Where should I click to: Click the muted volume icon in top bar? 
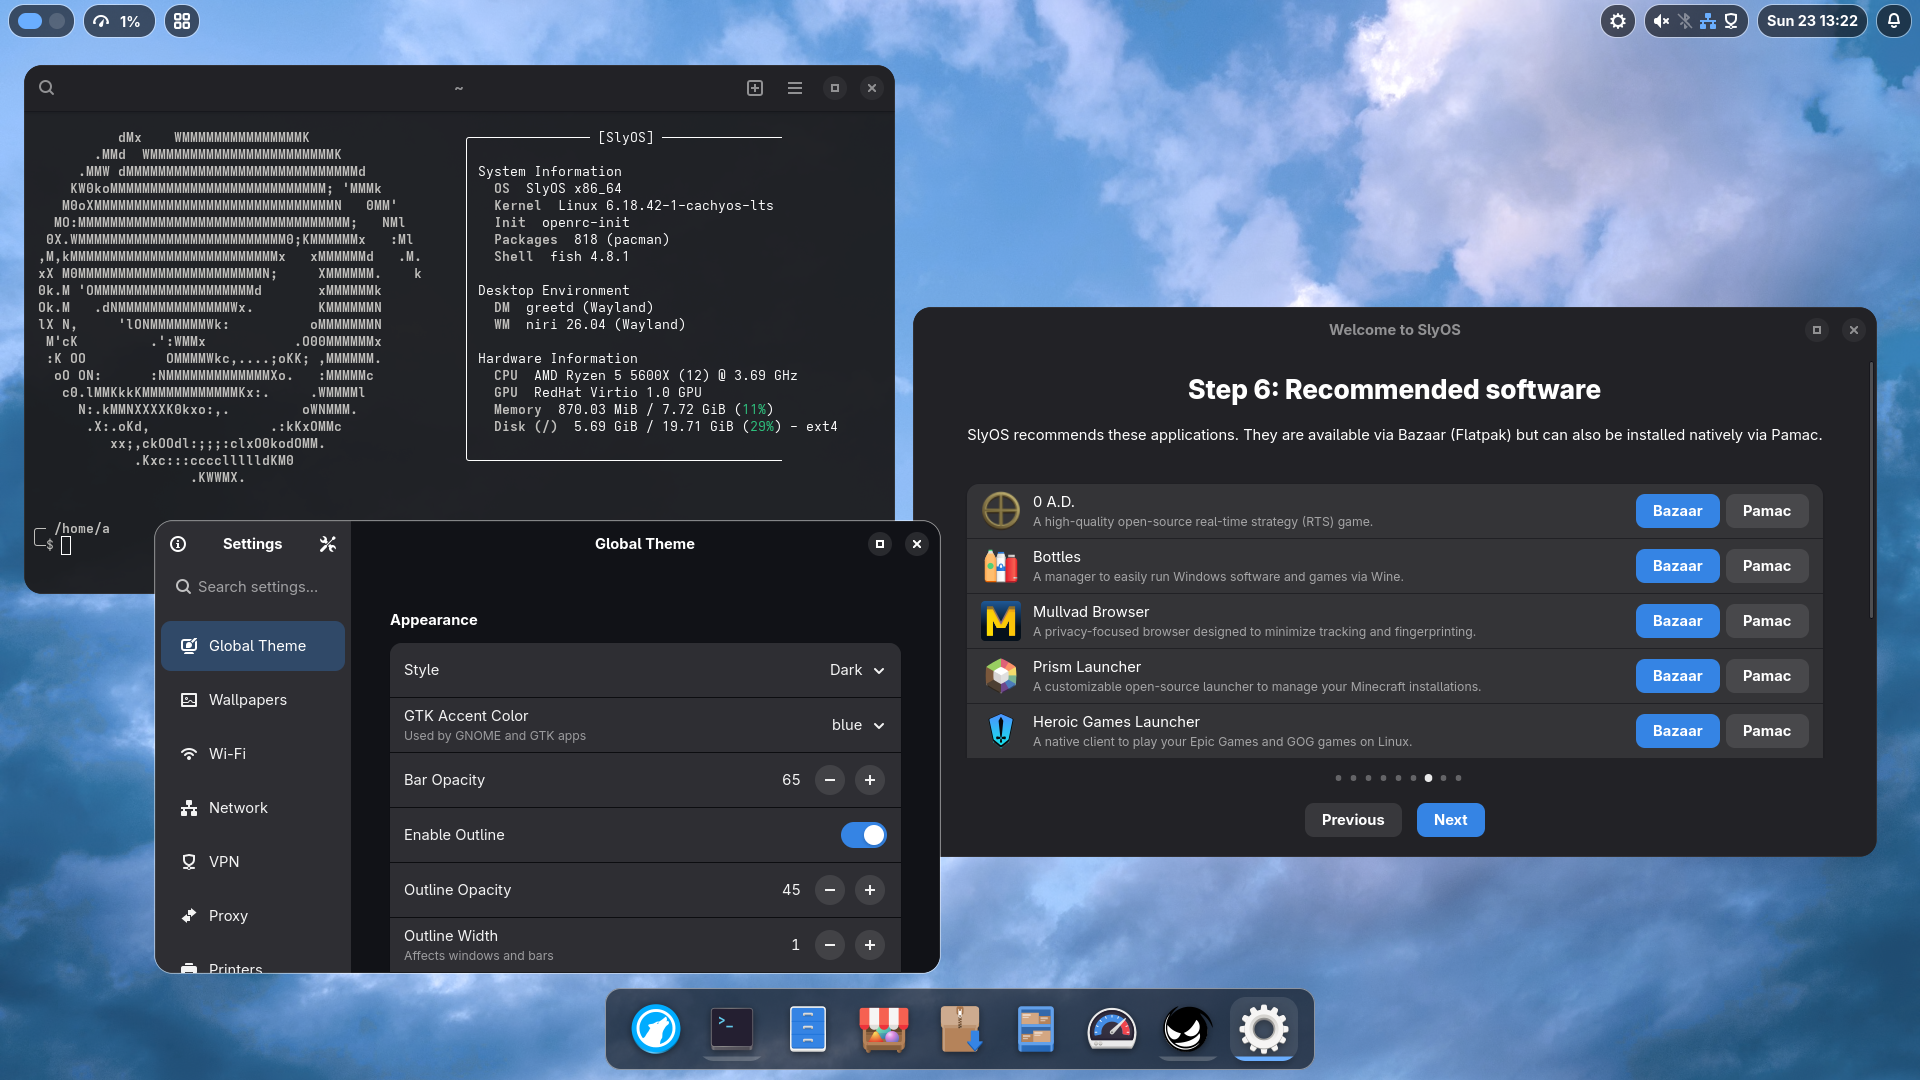[1661, 21]
